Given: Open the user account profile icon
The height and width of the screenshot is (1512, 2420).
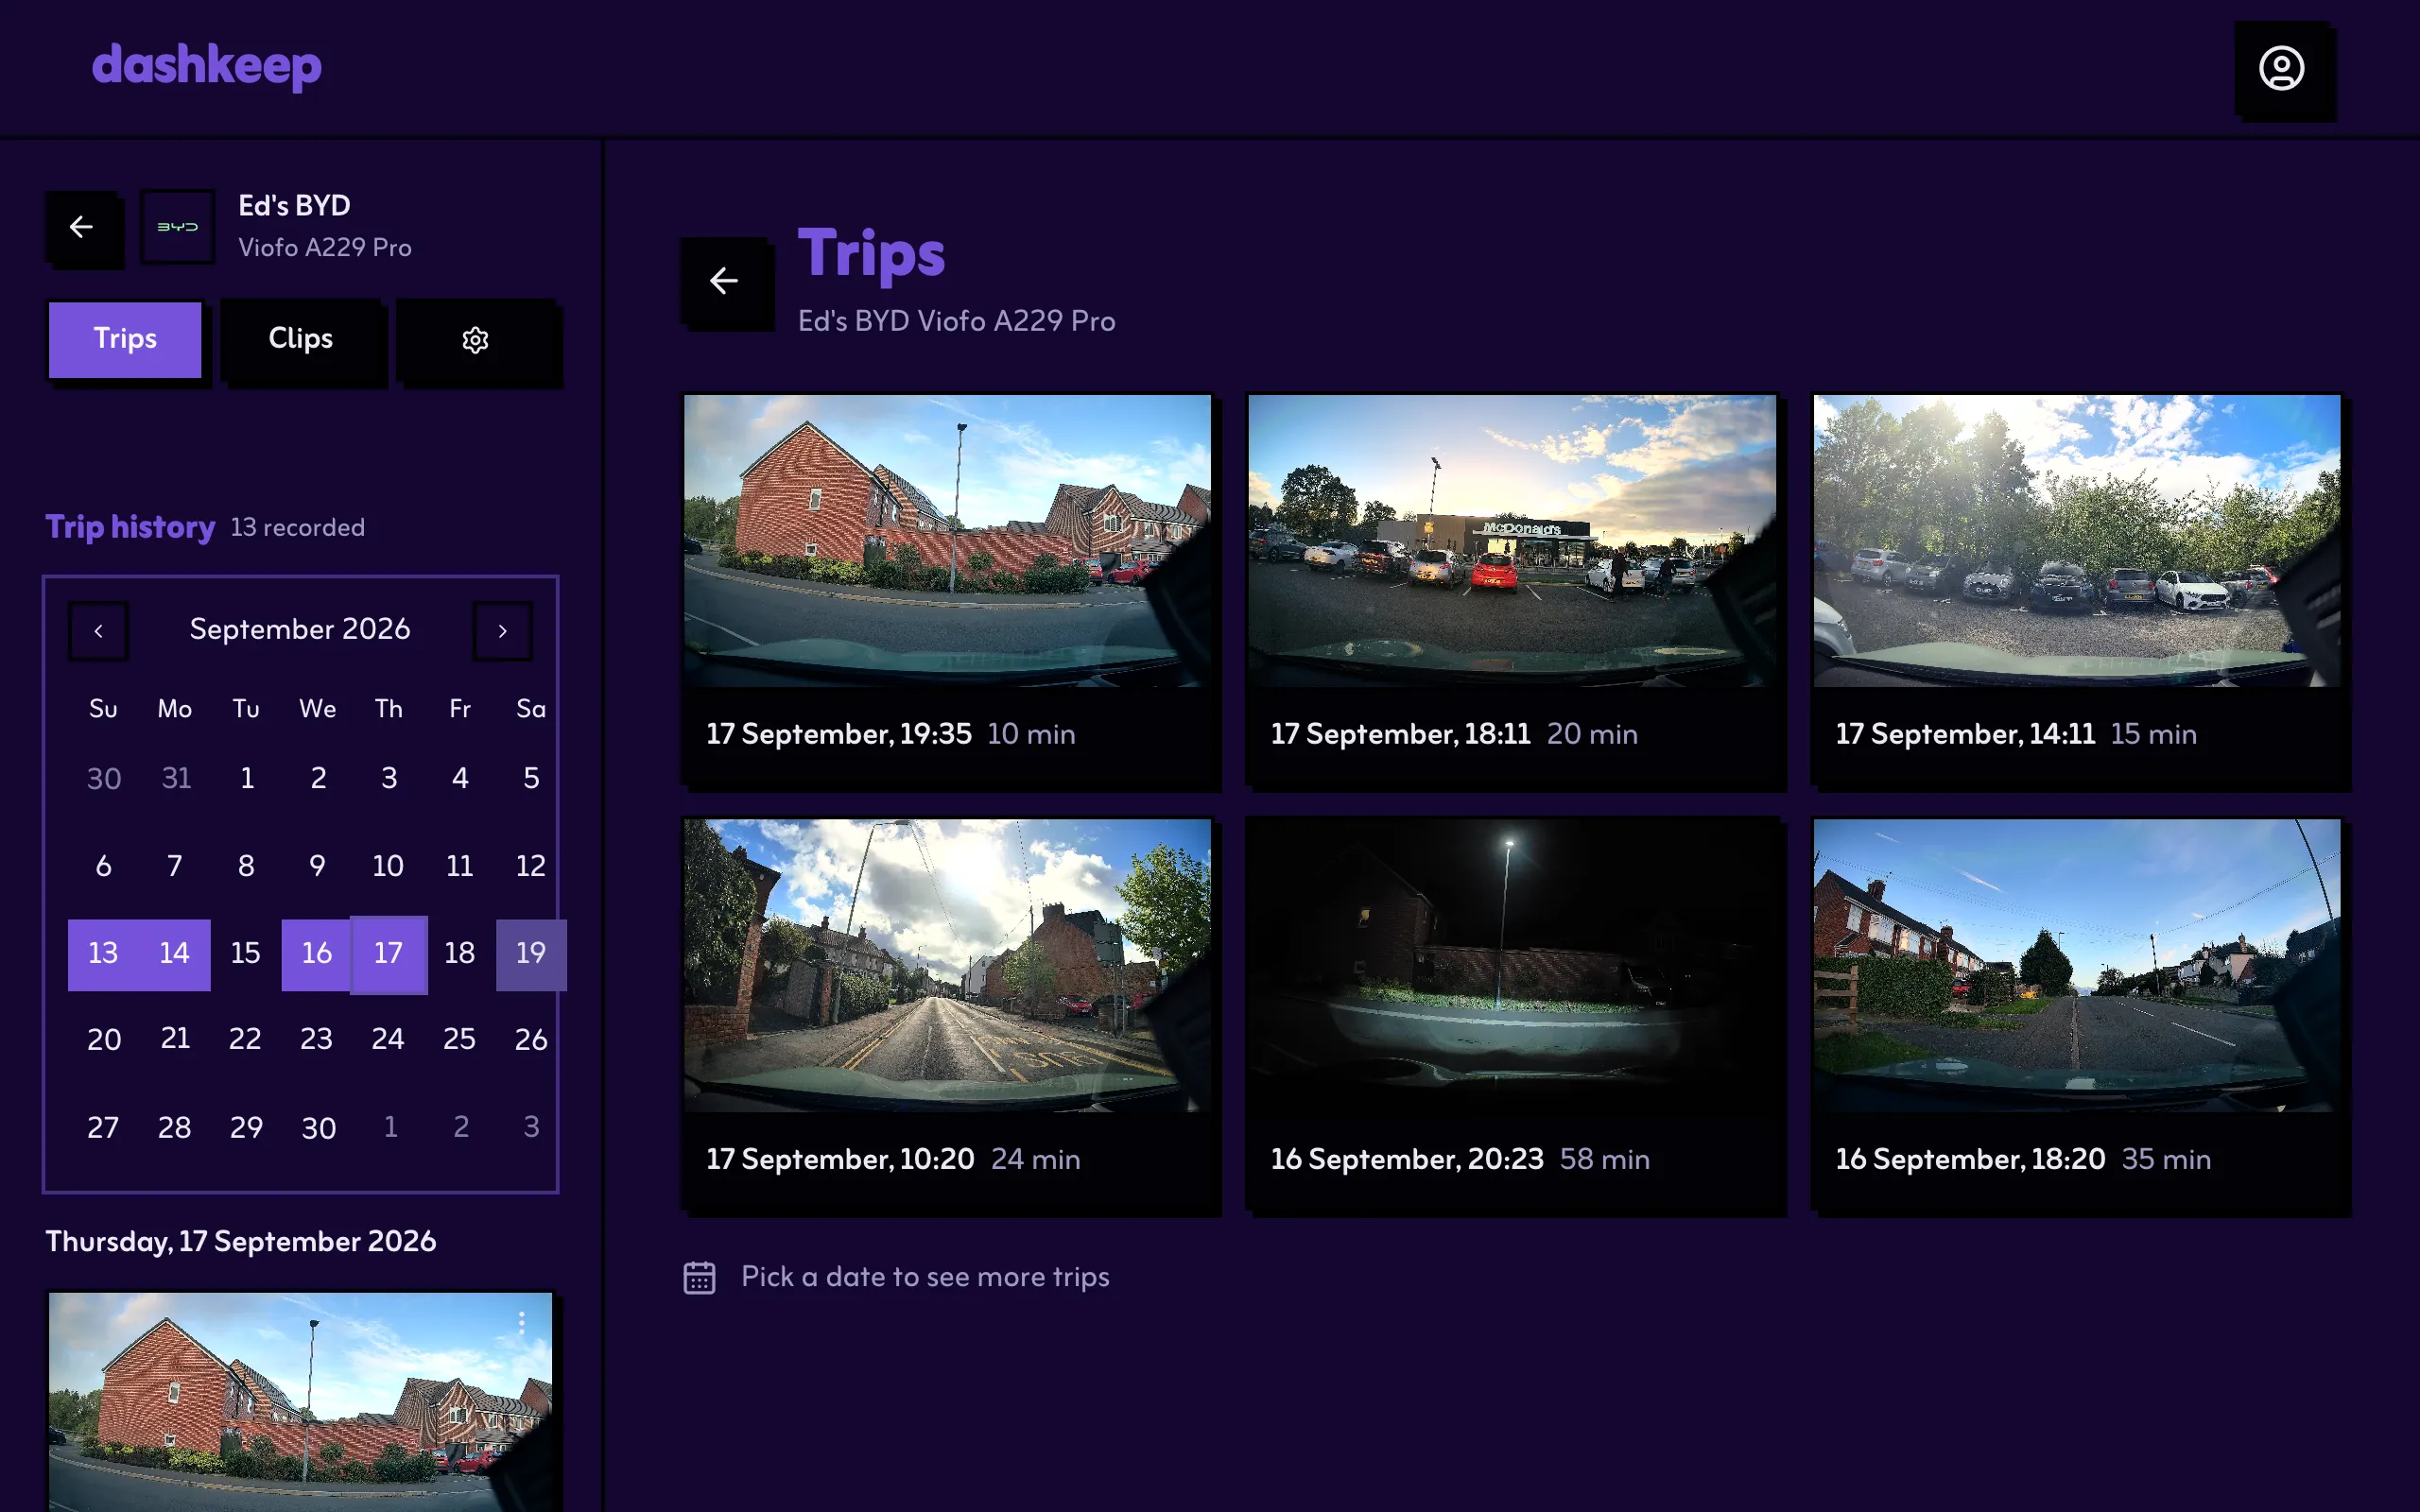Looking at the screenshot, I should pos(2281,68).
